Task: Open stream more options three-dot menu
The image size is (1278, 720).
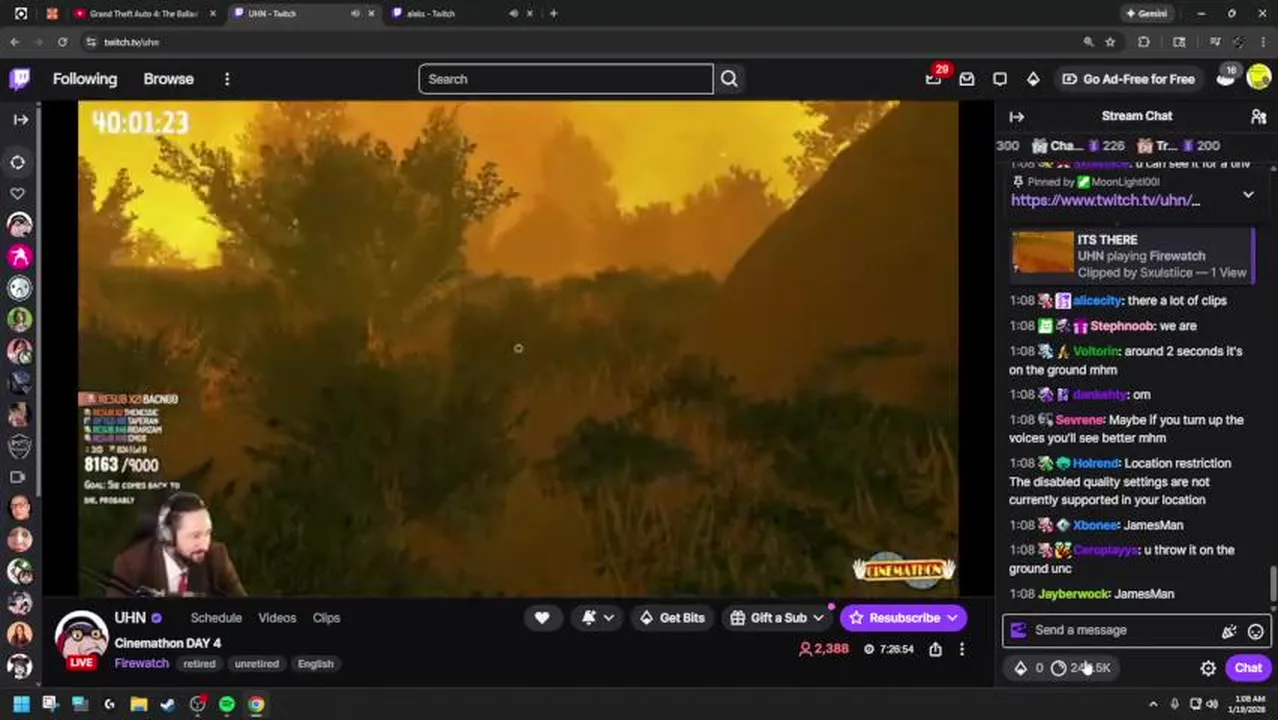Action: [962, 649]
